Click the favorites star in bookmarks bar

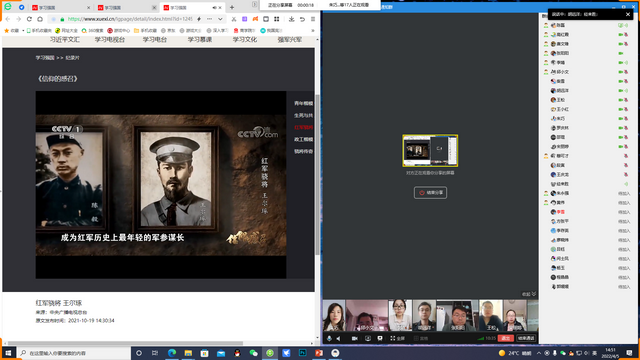(x=7, y=30)
